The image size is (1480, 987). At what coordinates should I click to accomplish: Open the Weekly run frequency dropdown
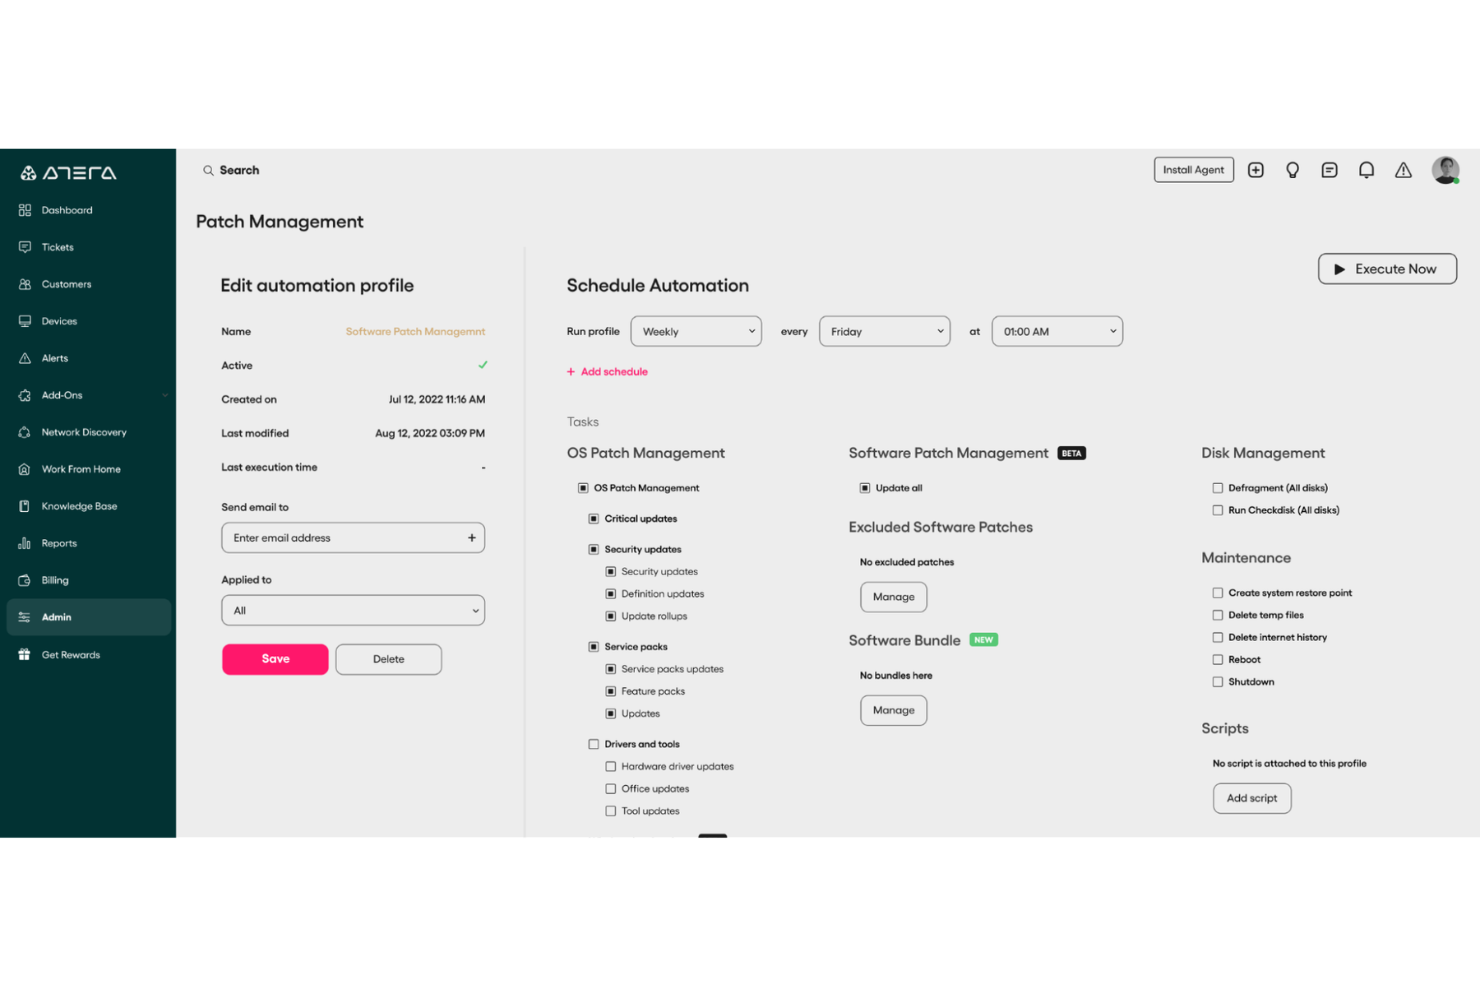pos(696,331)
